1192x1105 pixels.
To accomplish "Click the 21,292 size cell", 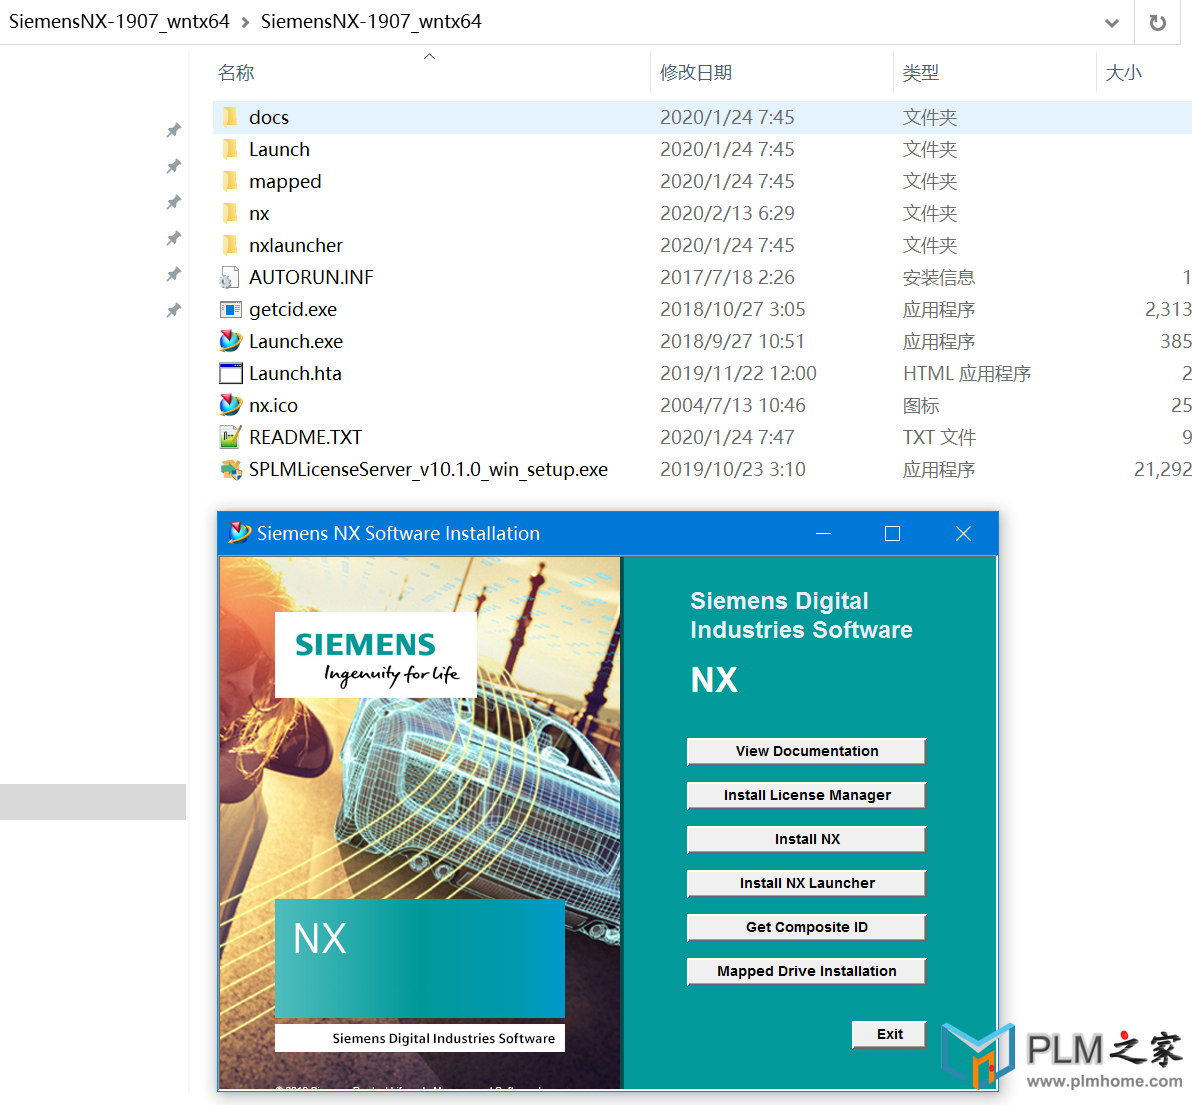I will pos(1162,470).
